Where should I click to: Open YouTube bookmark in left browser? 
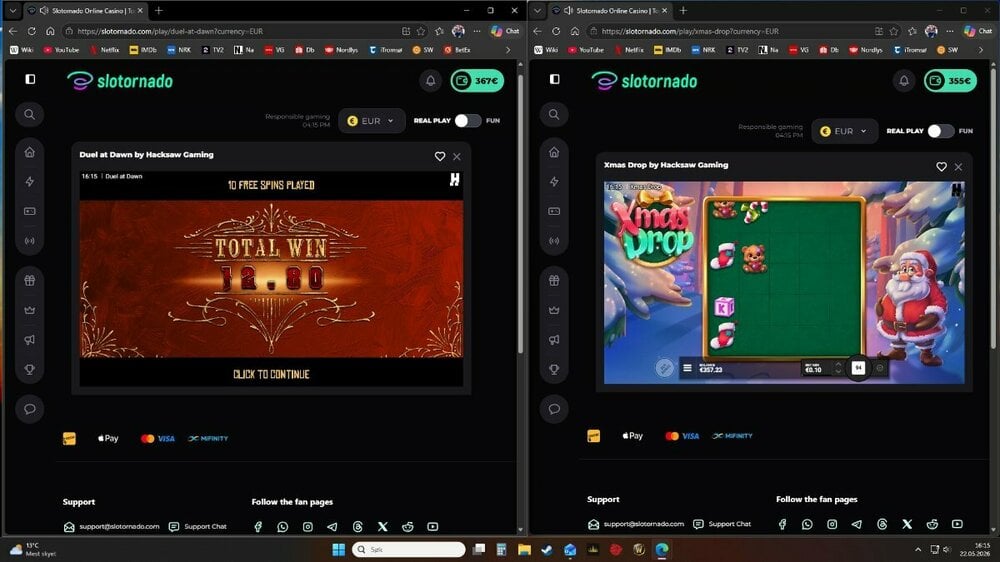61,50
